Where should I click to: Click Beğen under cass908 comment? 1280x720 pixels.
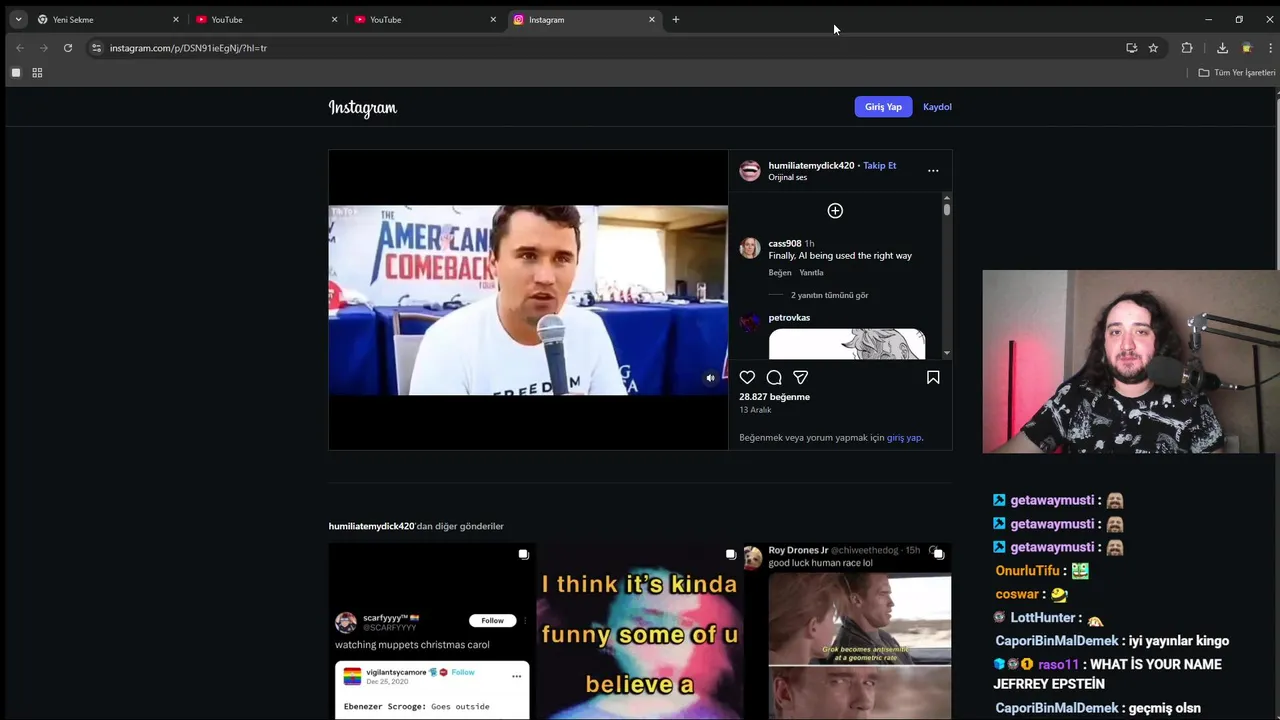click(780, 272)
